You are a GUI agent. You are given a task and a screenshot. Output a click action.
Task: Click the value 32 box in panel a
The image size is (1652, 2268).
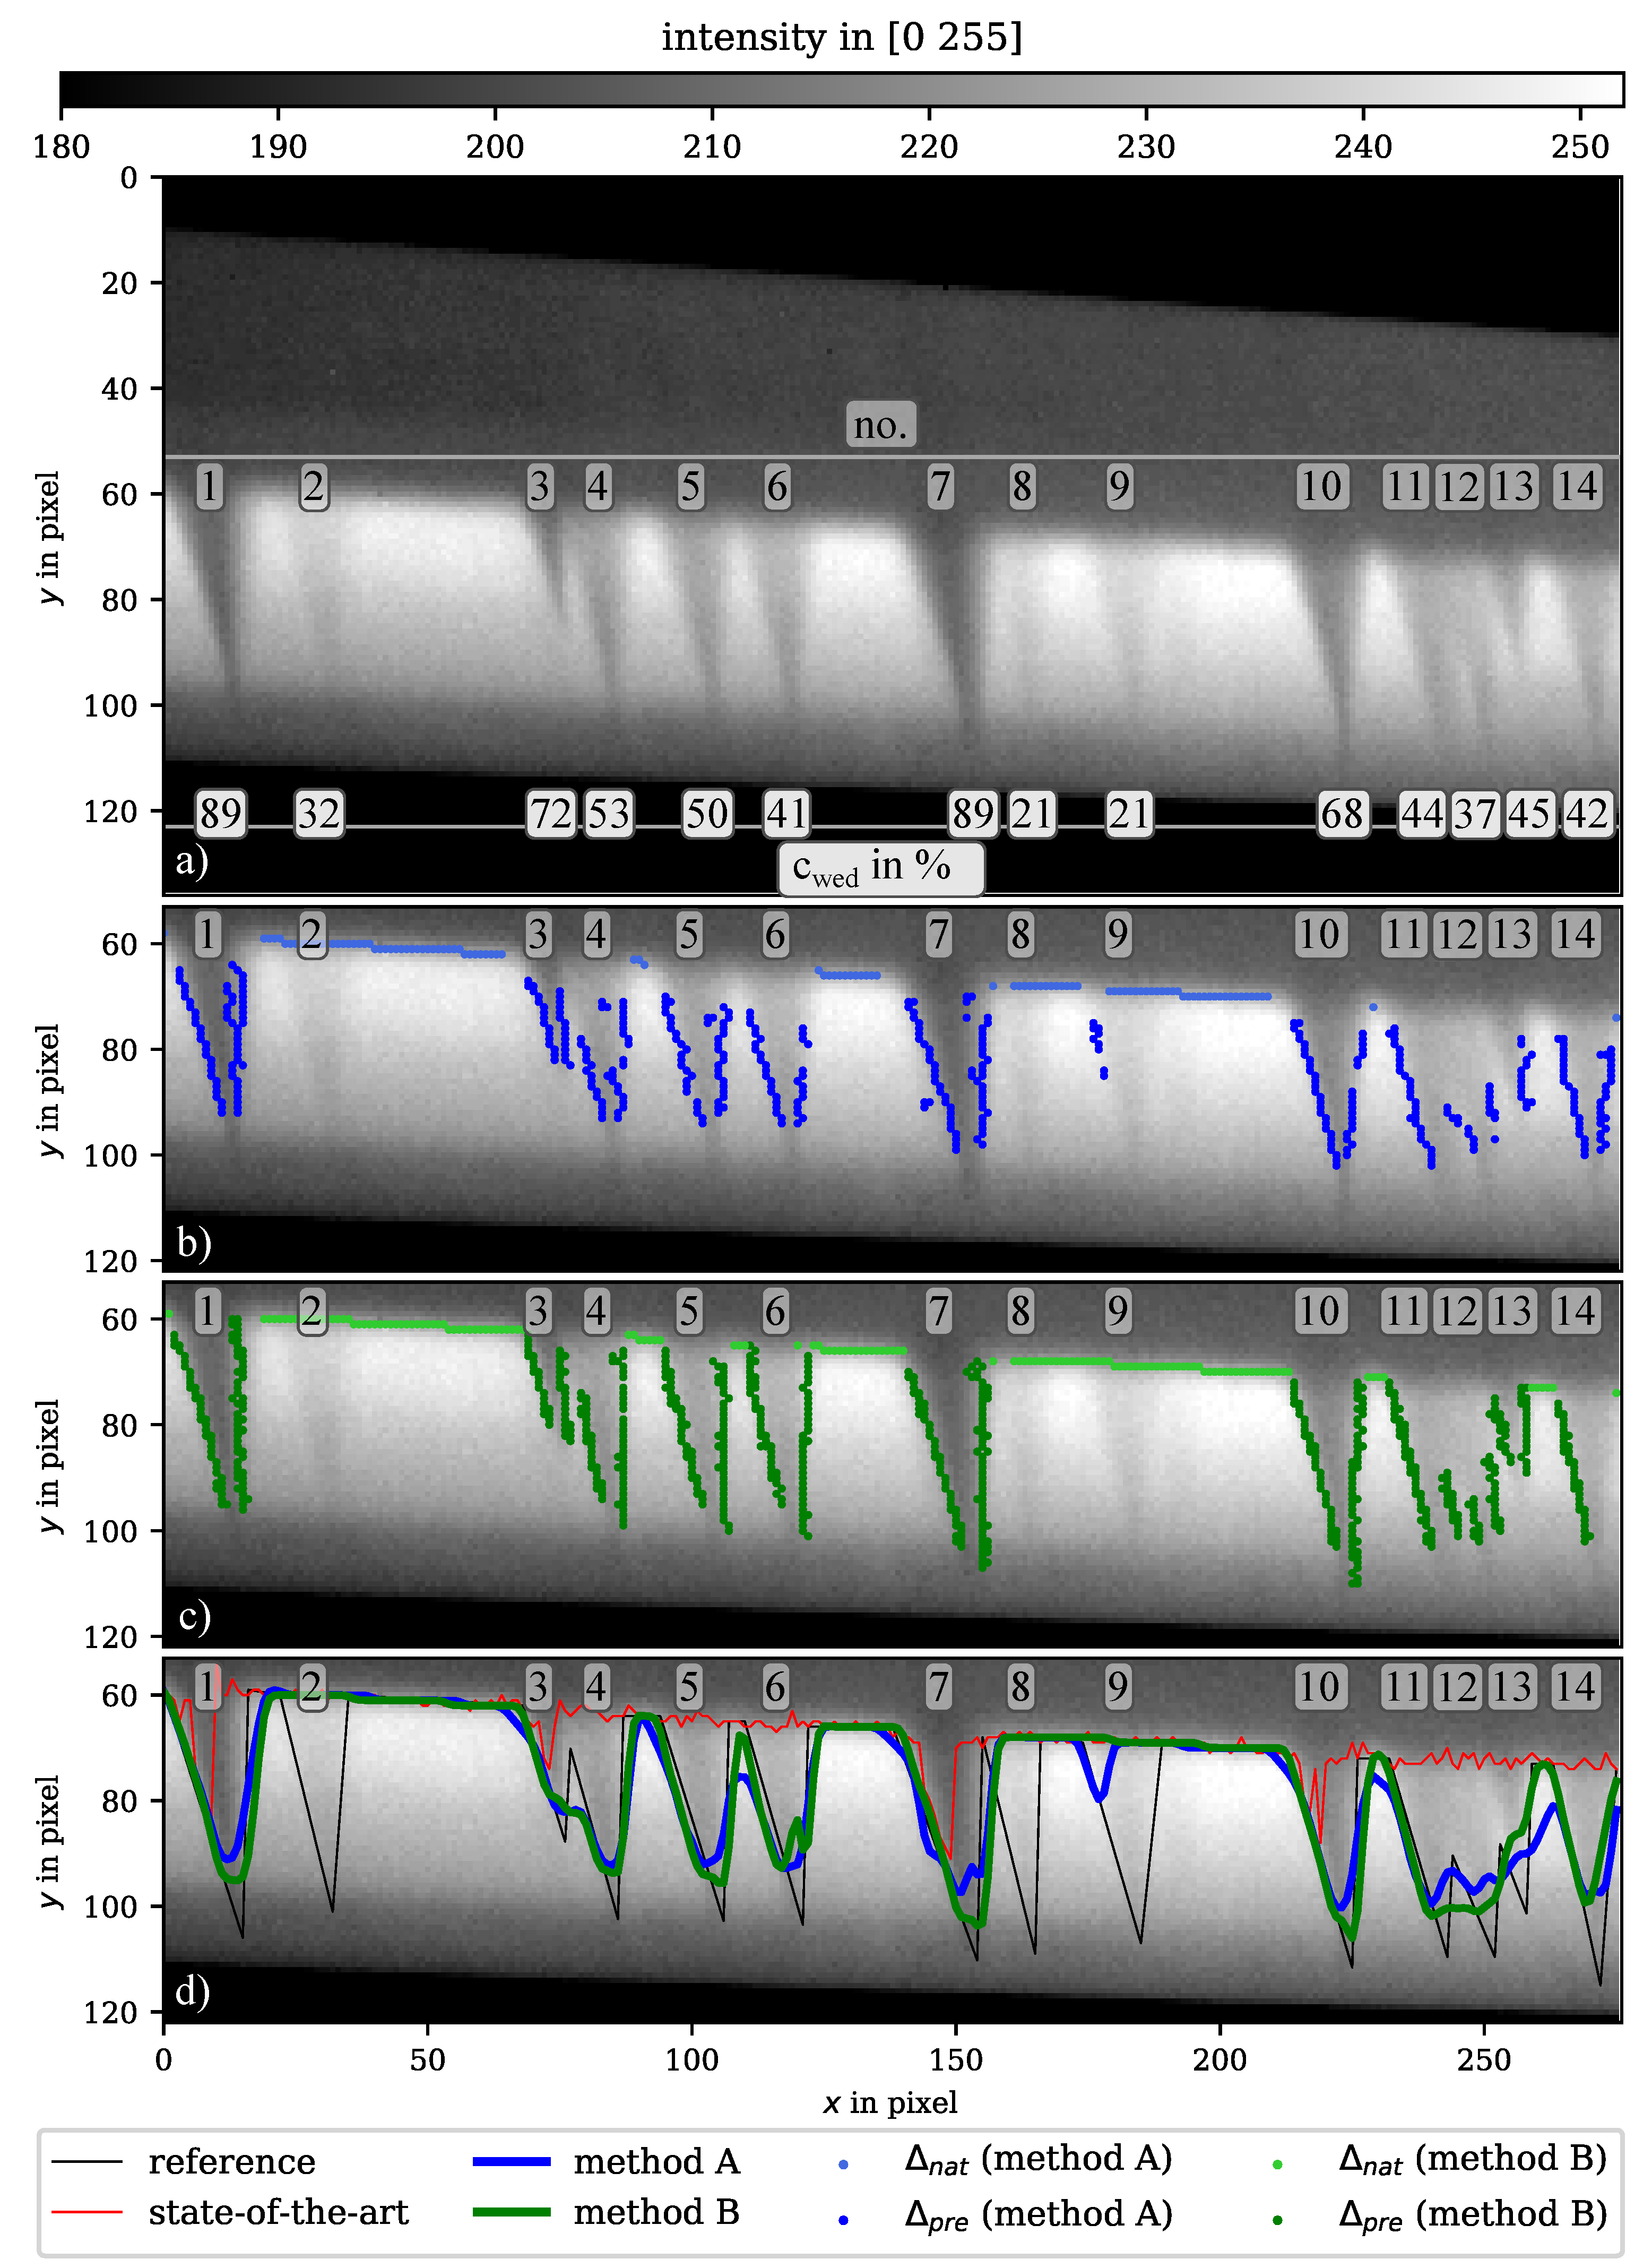coord(319,814)
